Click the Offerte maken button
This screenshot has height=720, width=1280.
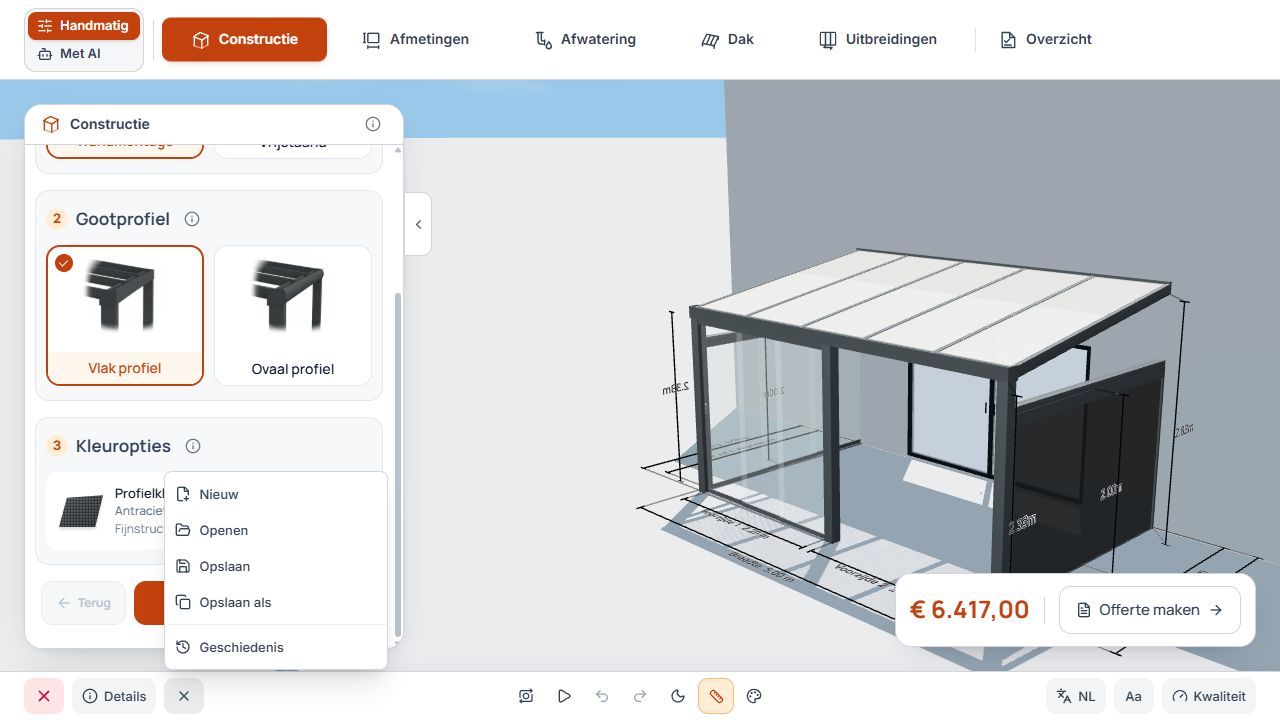pos(1150,610)
